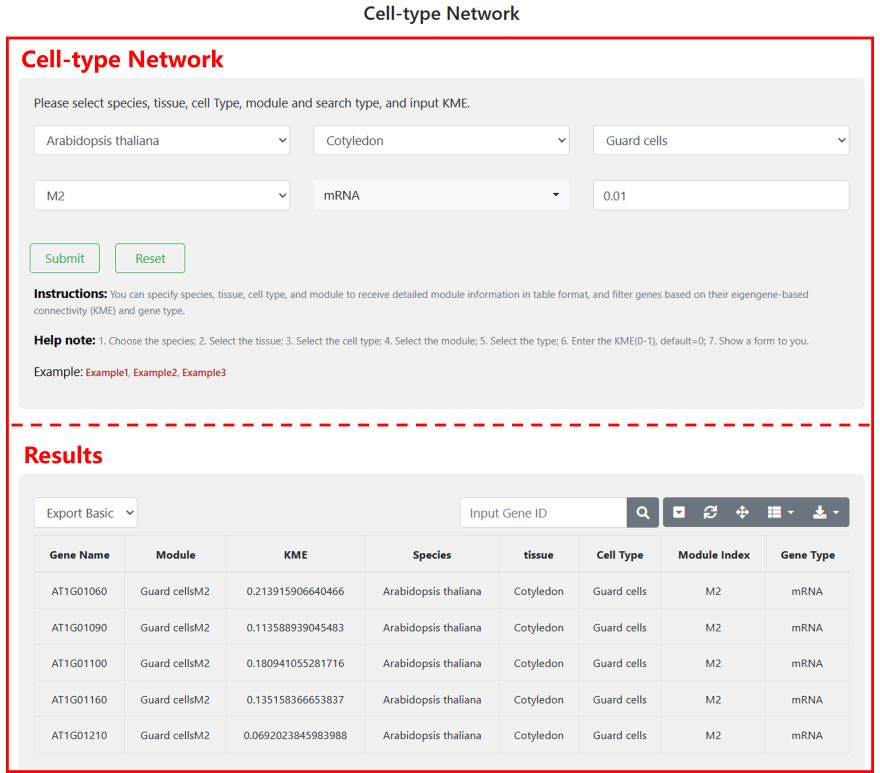Focus the Input Gene ID search box
The height and width of the screenshot is (773, 880).
point(543,513)
